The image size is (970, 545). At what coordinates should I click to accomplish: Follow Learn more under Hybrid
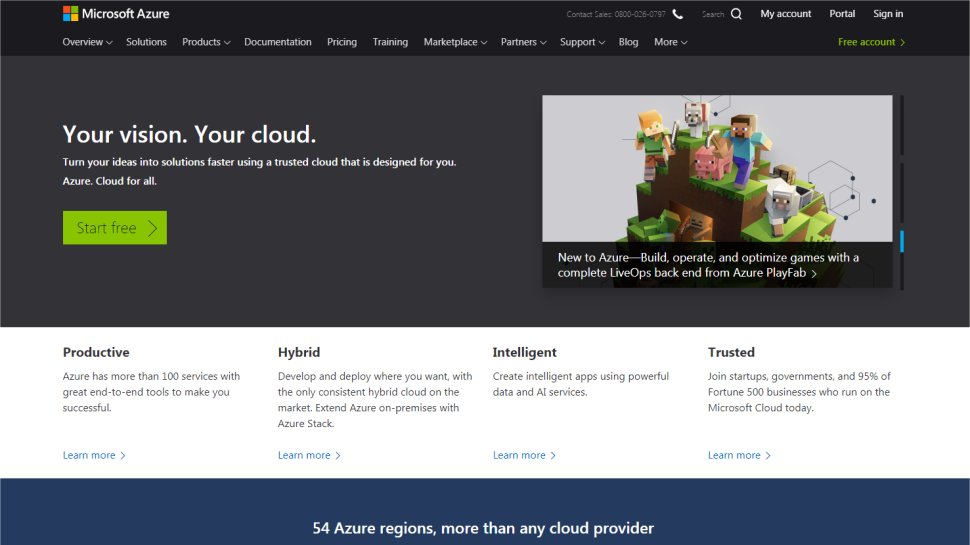[x=304, y=456]
